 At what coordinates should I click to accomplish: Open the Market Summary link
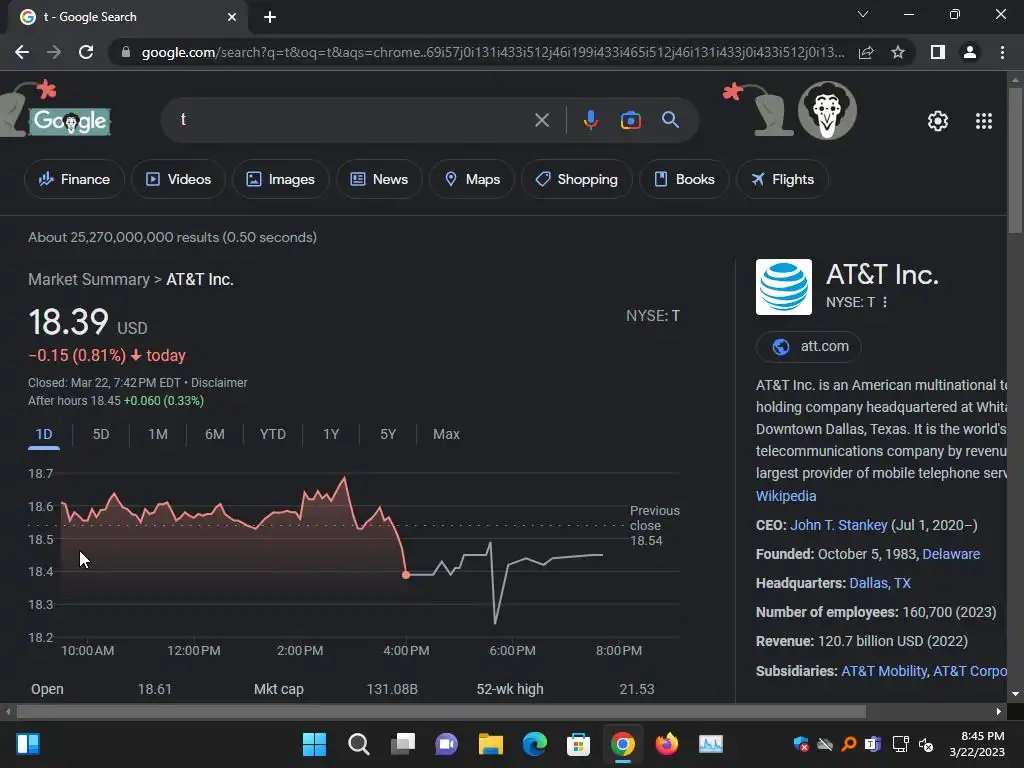coord(89,280)
